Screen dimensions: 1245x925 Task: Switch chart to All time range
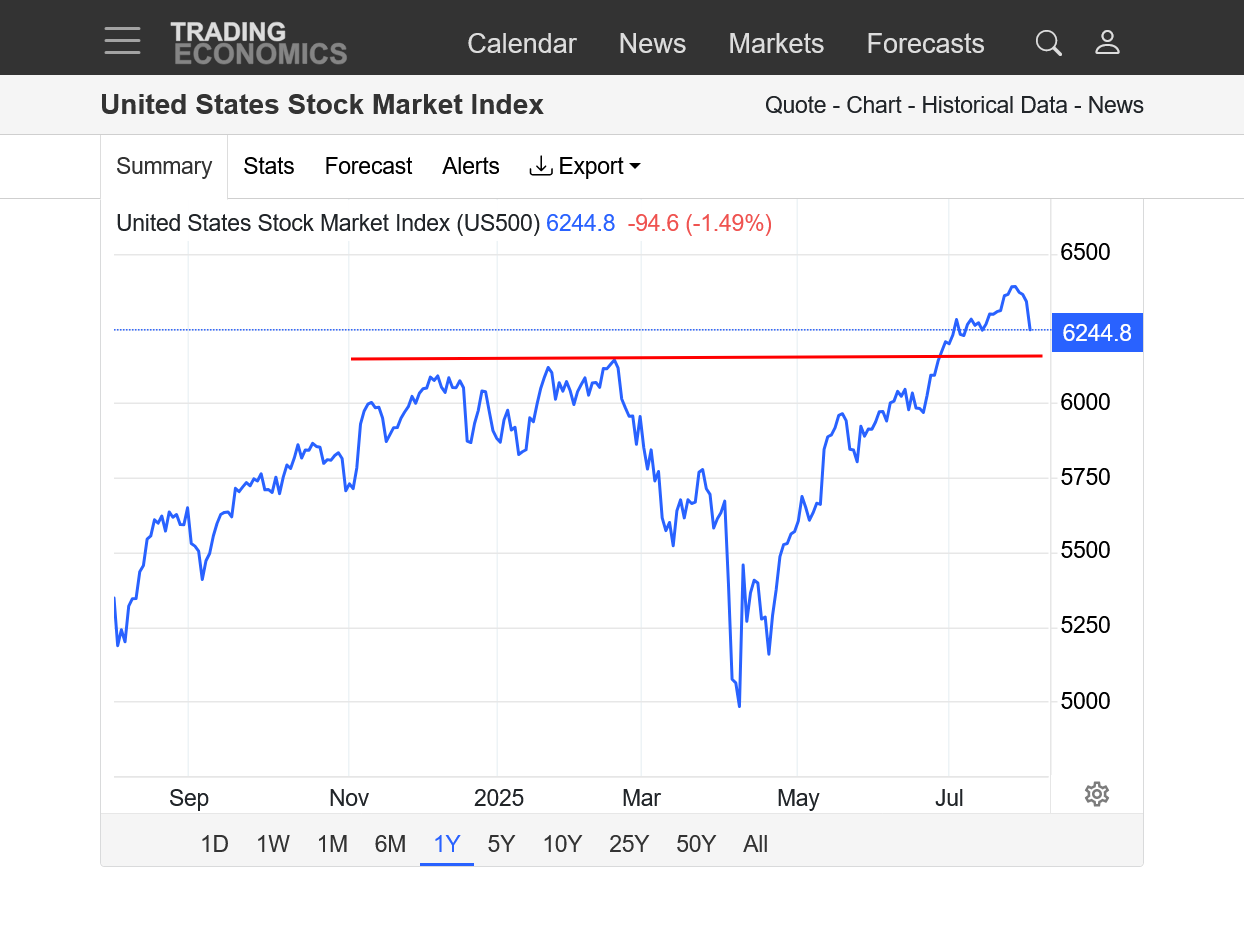pos(756,845)
